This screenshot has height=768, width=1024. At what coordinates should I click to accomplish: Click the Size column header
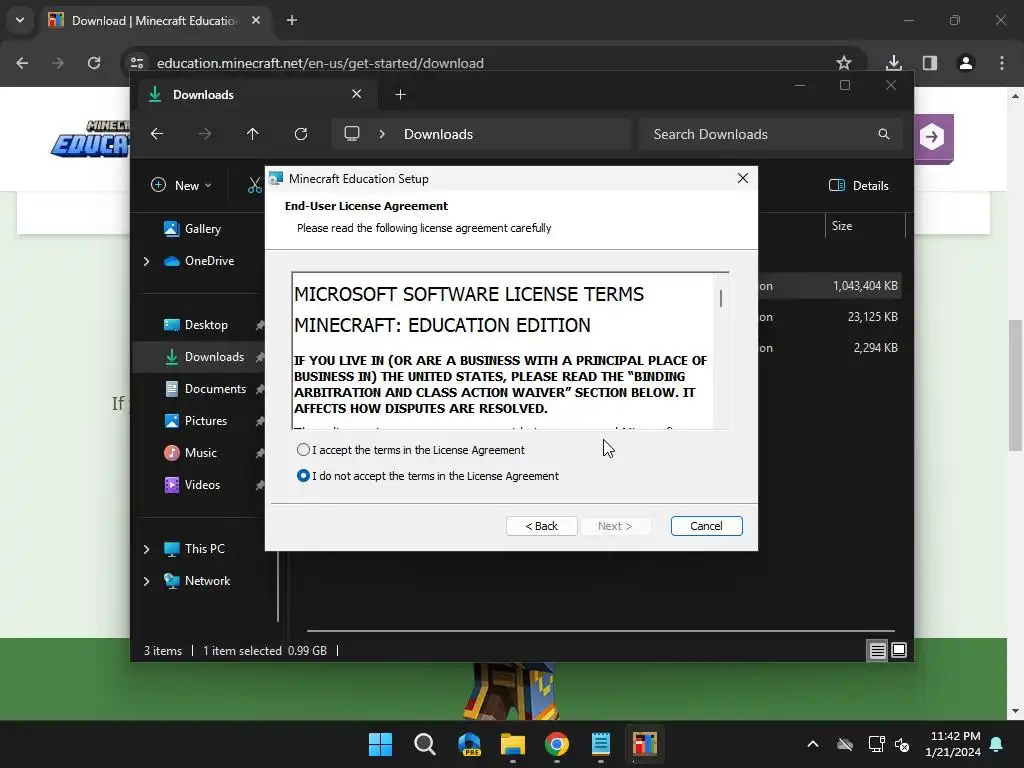864,226
